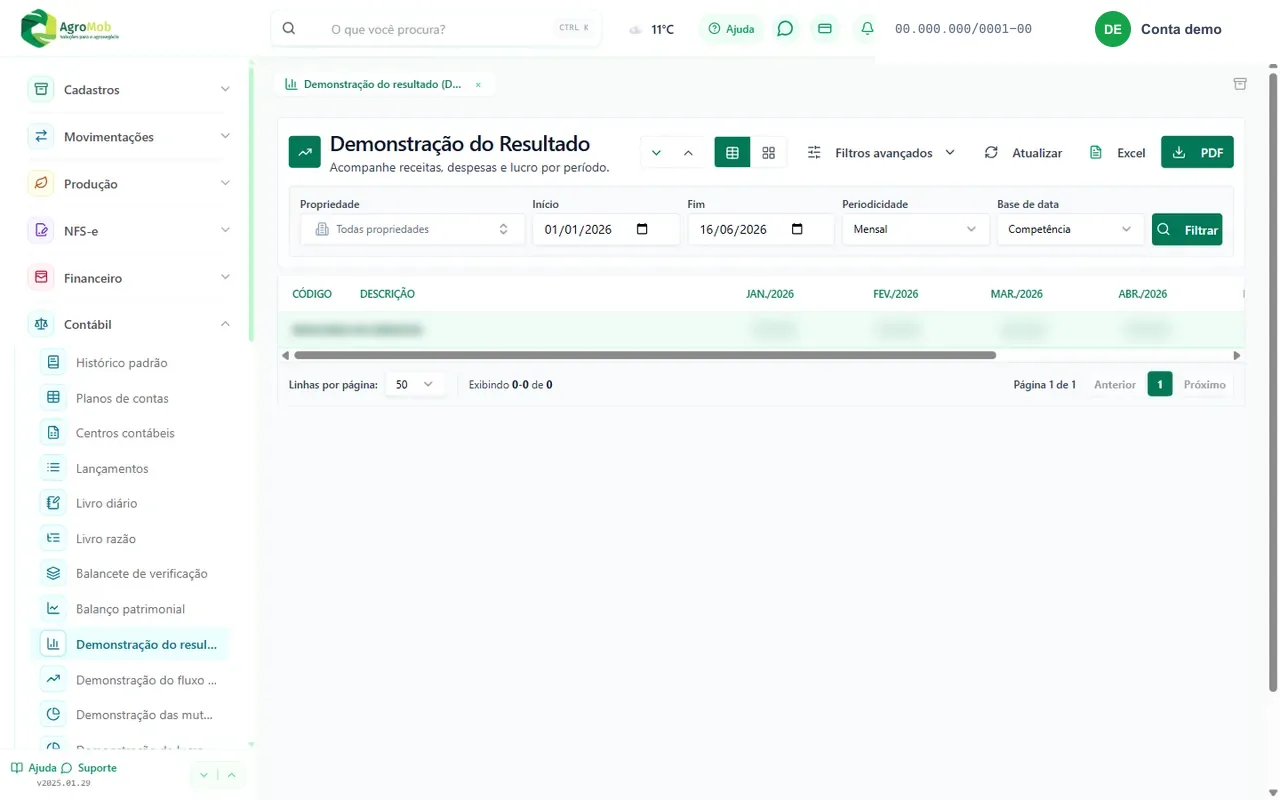Image resolution: width=1280 pixels, height=800 pixels.
Task: Open the billing card icon in header
Action: 825,29
